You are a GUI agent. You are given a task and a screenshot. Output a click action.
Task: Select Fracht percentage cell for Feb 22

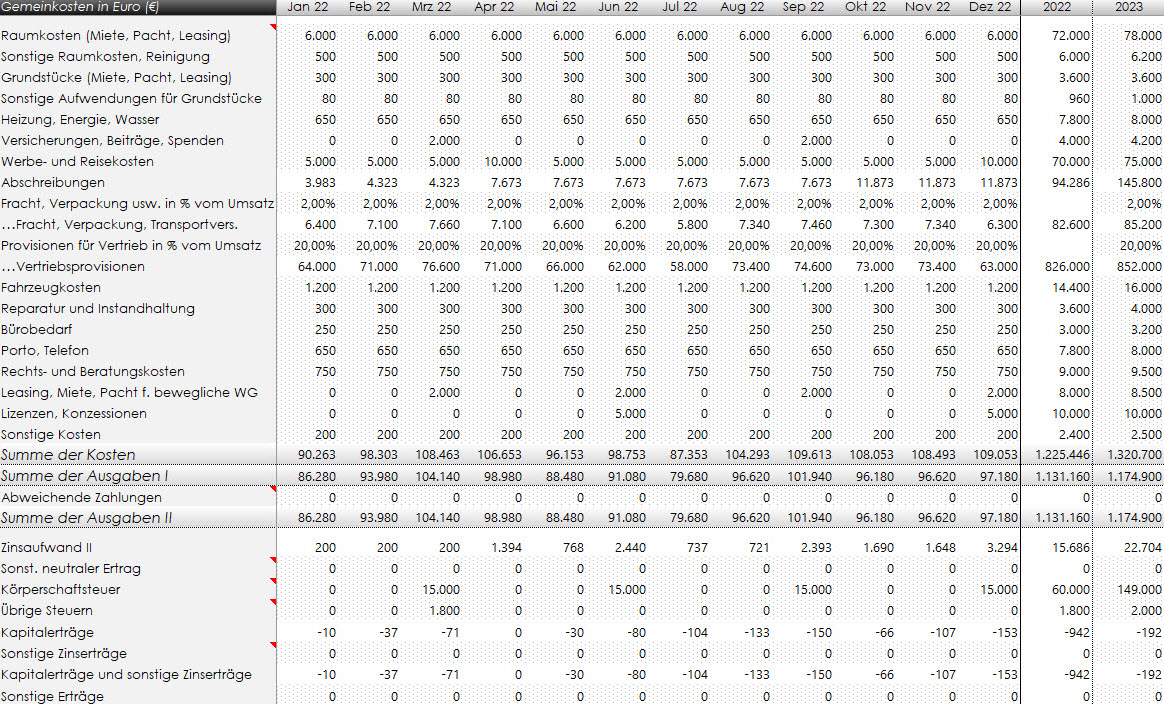click(378, 204)
